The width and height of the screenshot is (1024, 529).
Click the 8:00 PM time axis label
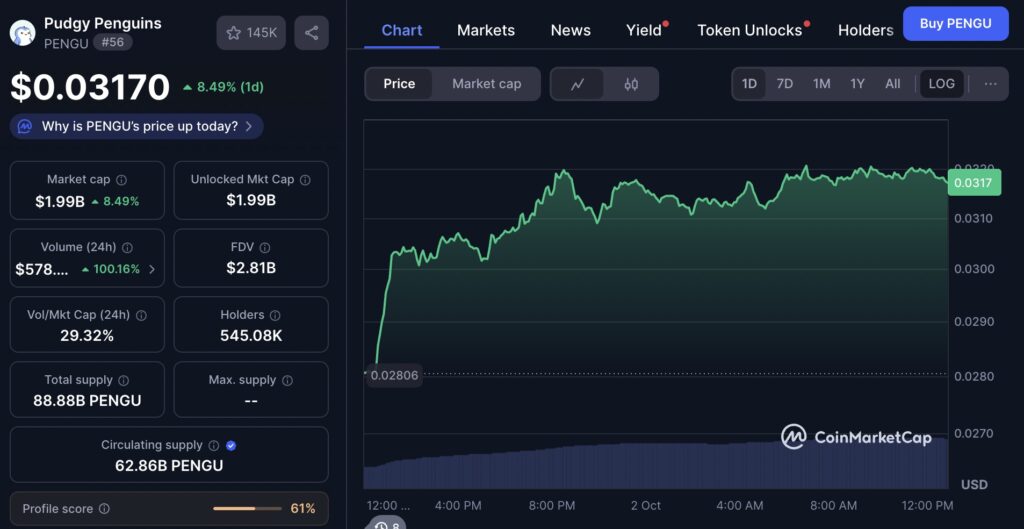pyautogui.click(x=552, y=505)
